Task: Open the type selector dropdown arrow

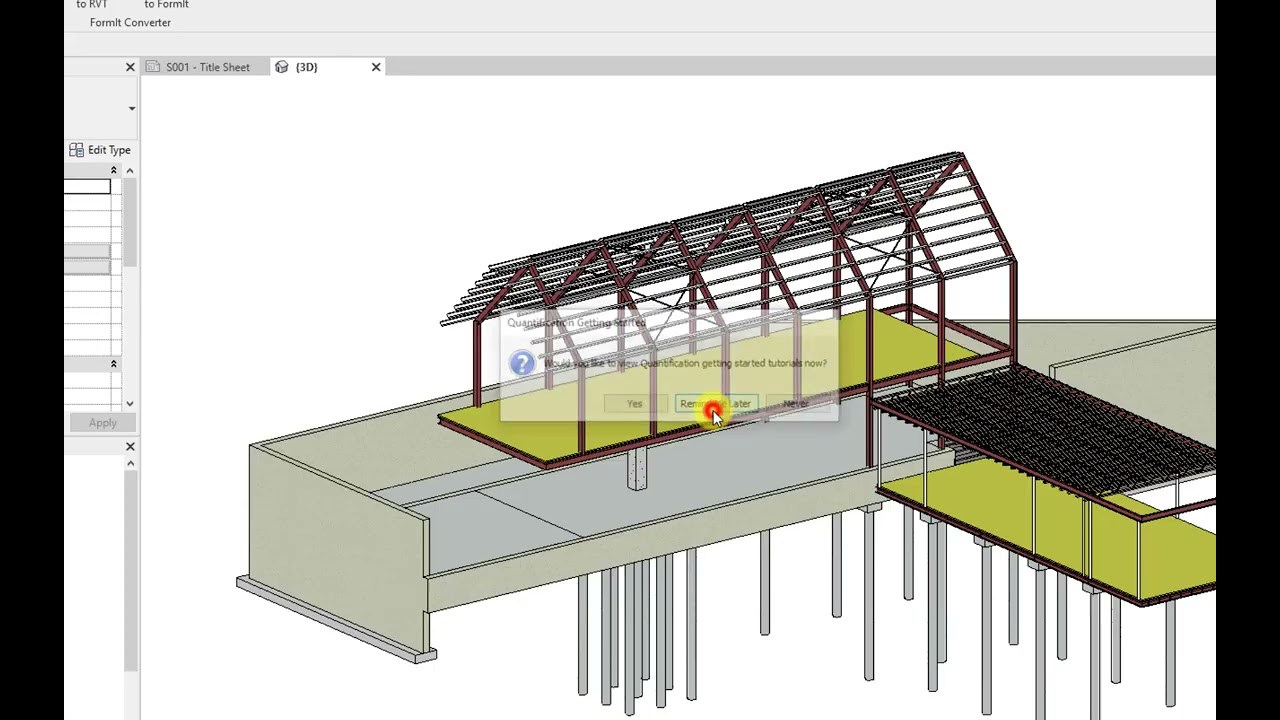Action: click(132, 108)
